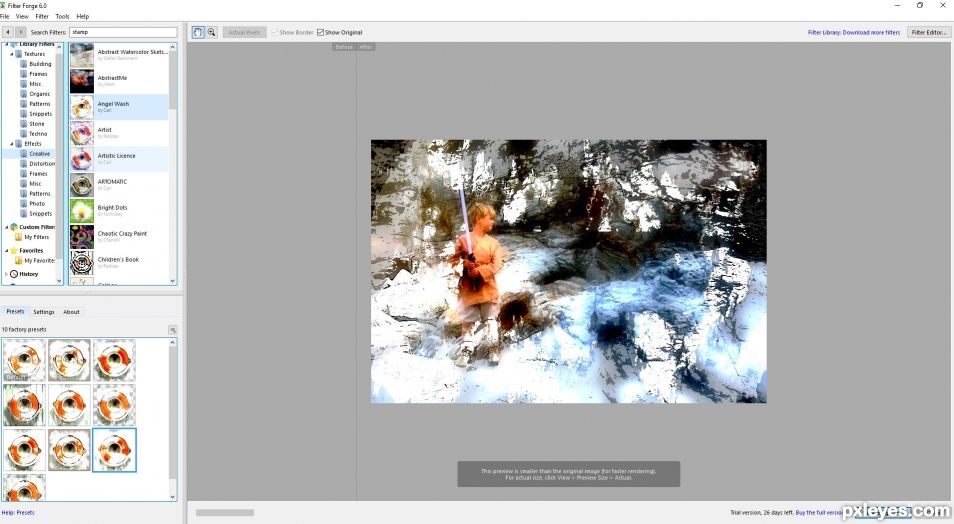
Task: Click the My Filters folder icon
Action: (x=19, y=237)
